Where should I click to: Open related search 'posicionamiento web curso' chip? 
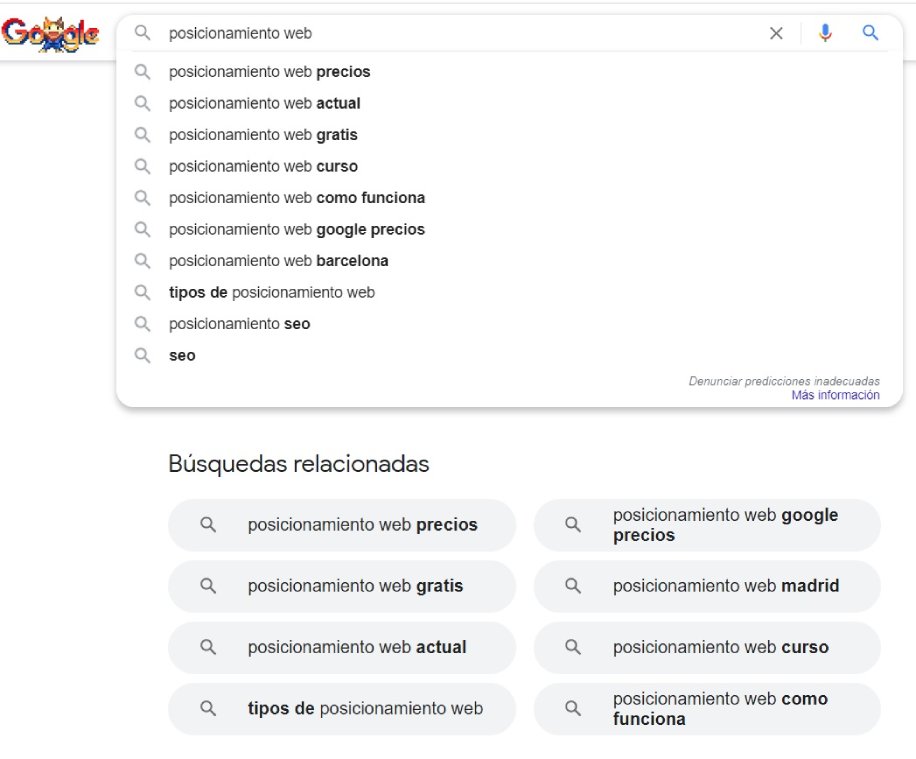(x=707, y=647)
